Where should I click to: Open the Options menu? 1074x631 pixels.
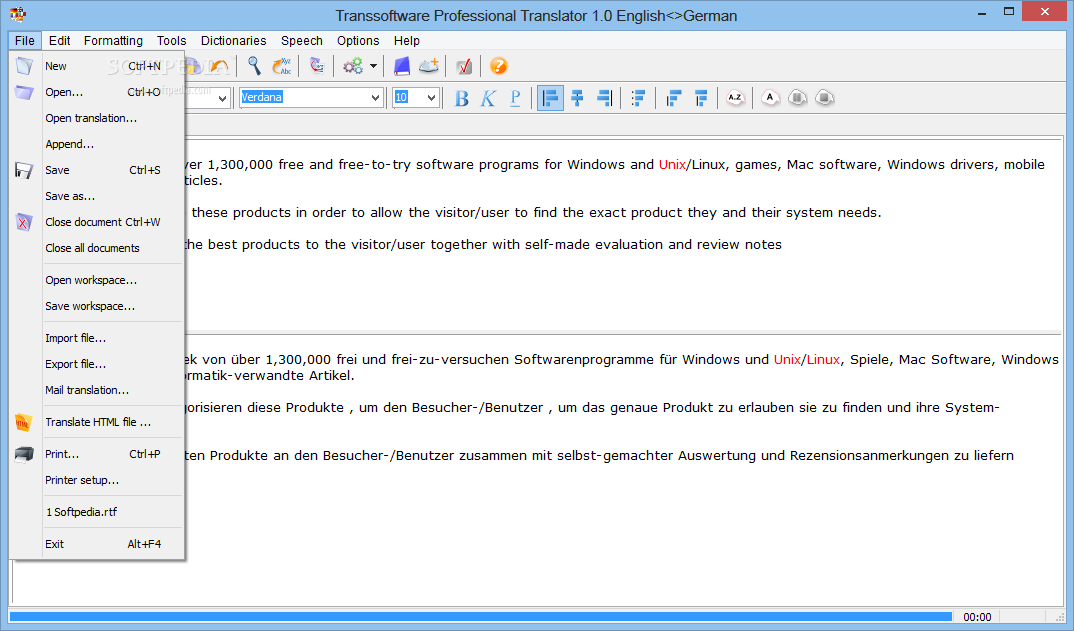[x=358, y=40]
